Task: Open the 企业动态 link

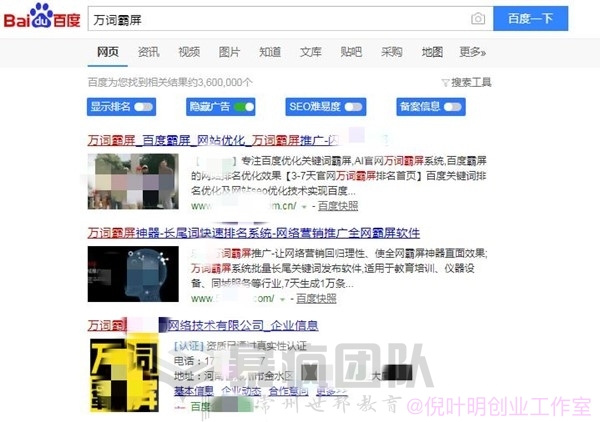Action: tap(241, 391)
